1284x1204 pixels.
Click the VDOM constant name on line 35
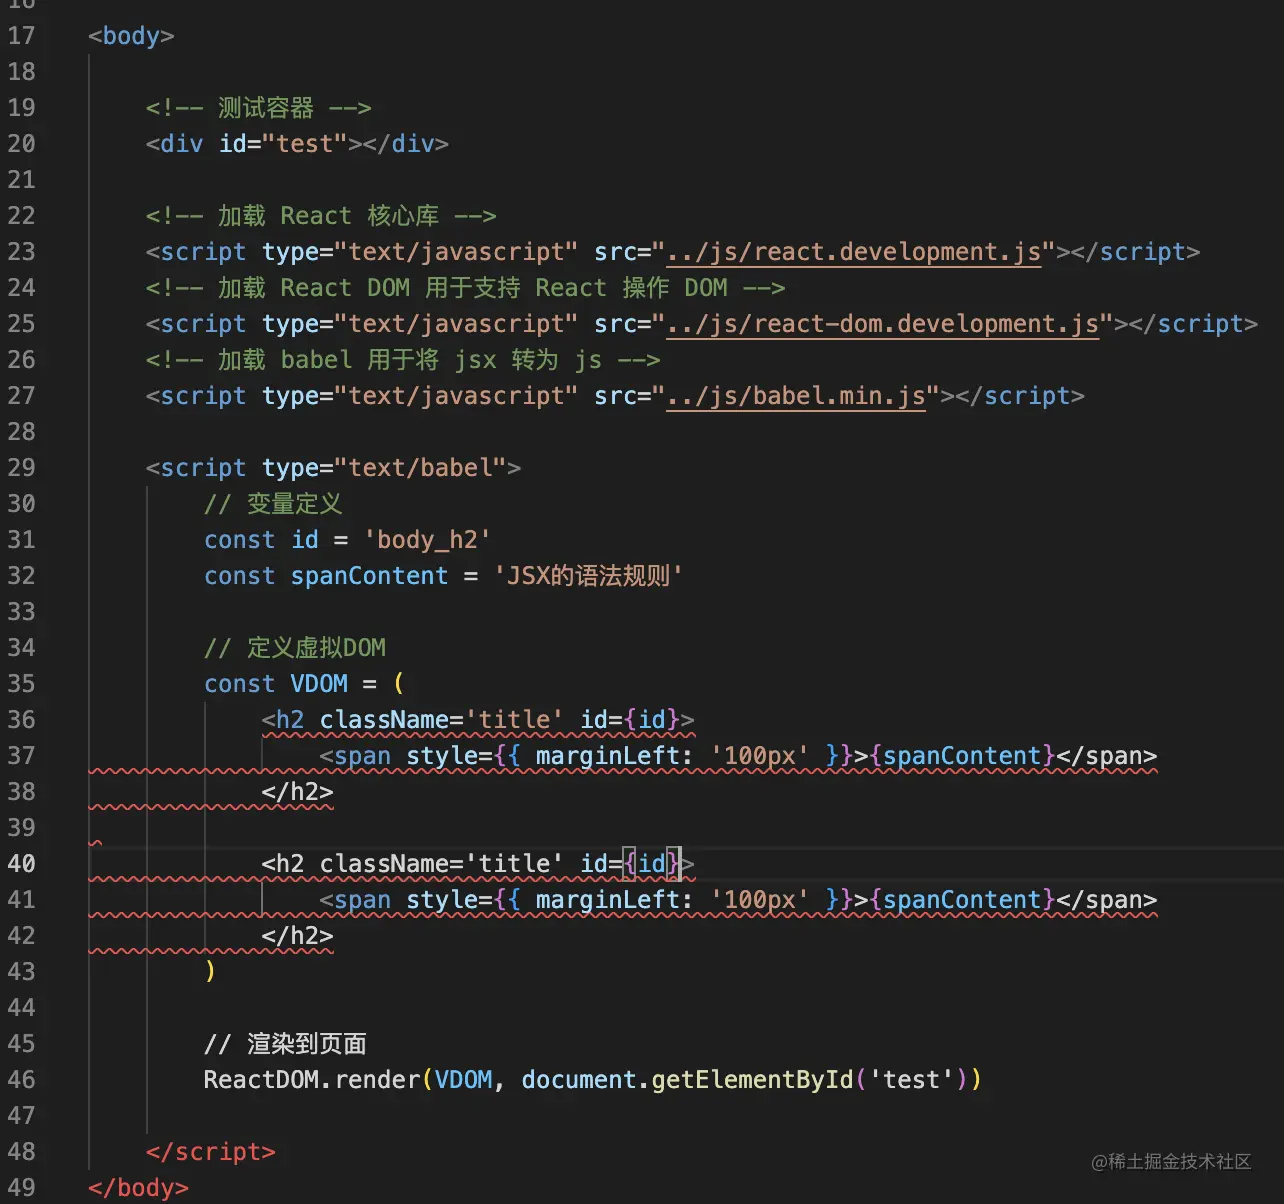[319, 684]
